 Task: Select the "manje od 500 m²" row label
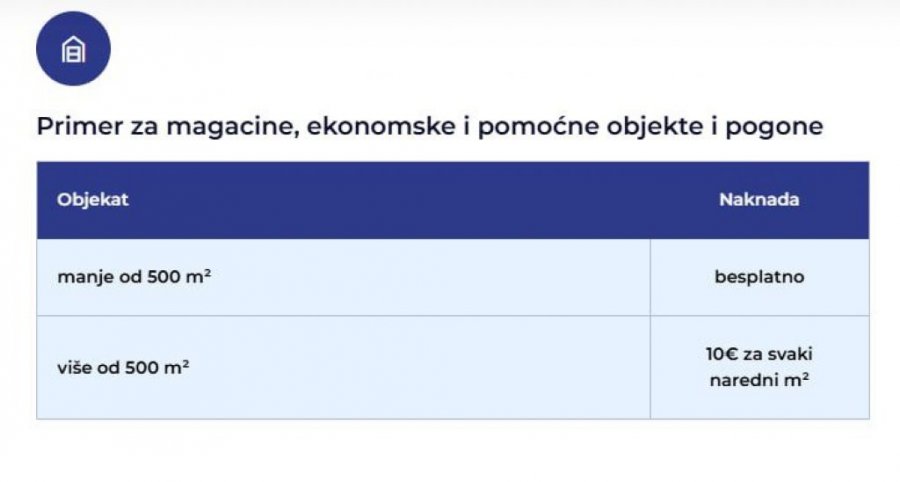pyautogui.click(x=133, y=277)
